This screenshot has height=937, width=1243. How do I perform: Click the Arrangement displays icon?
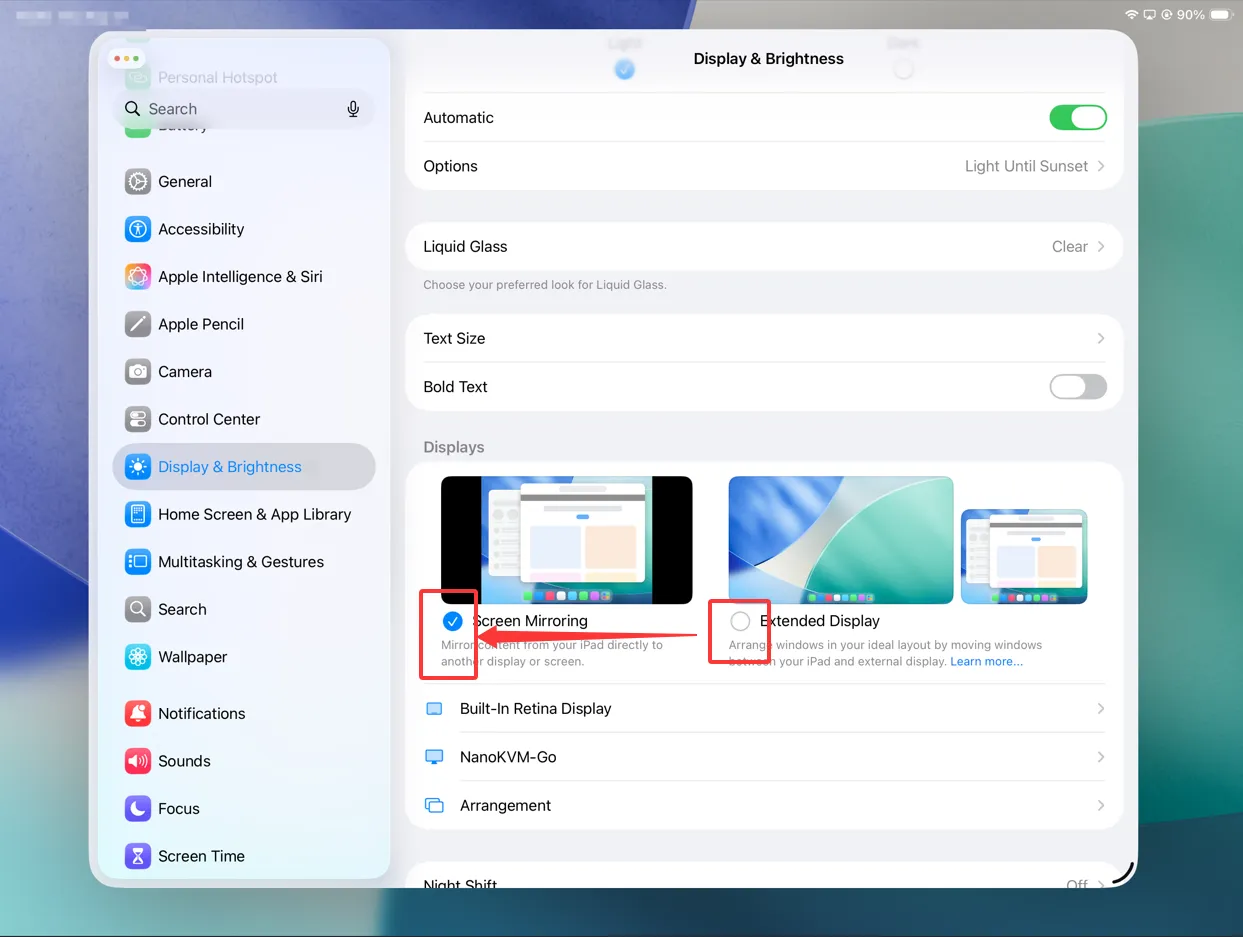coord(434,805)
